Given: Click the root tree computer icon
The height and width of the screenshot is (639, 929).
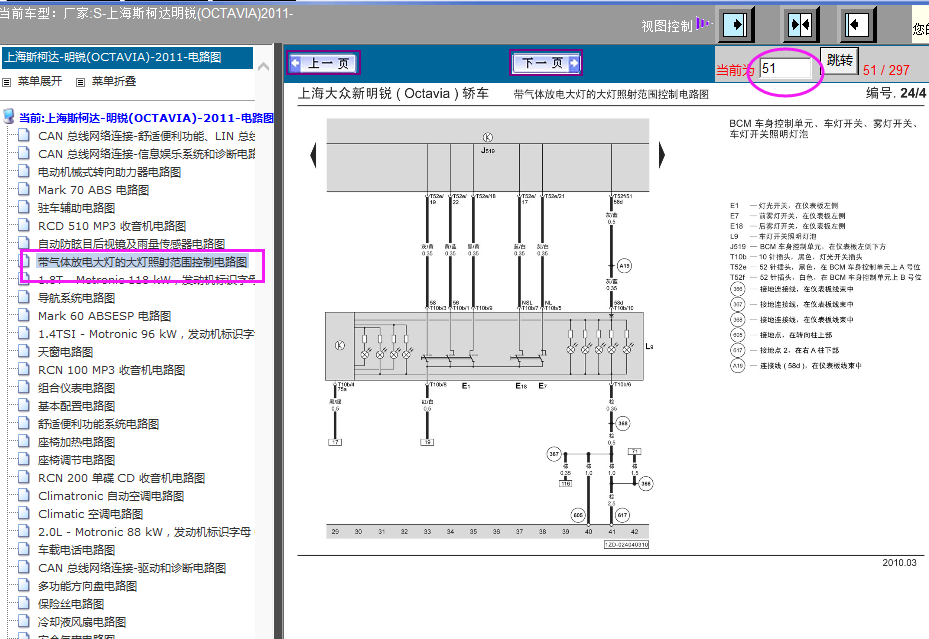Looking at the screenshot, I should pyautogui.click(x=9, y=116).
